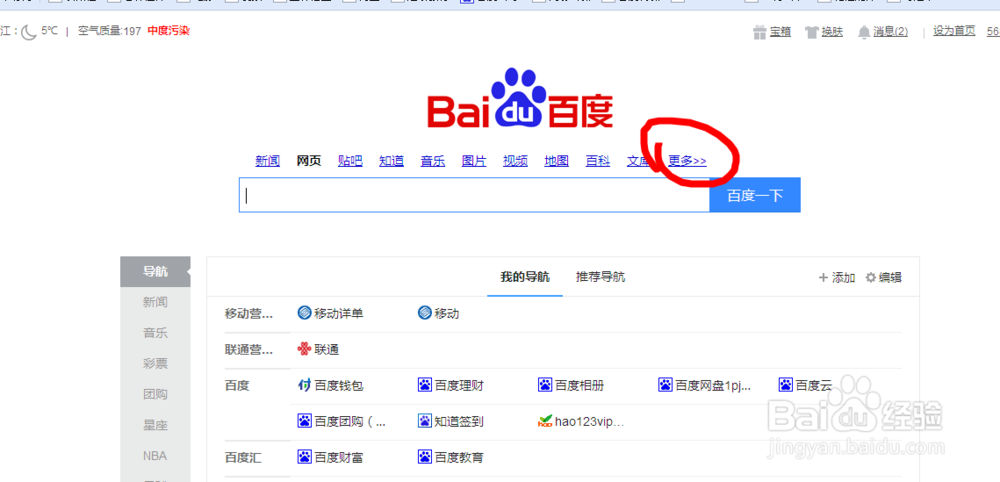
Task: Open the 图片 link
Action: [x=474, y=161]
